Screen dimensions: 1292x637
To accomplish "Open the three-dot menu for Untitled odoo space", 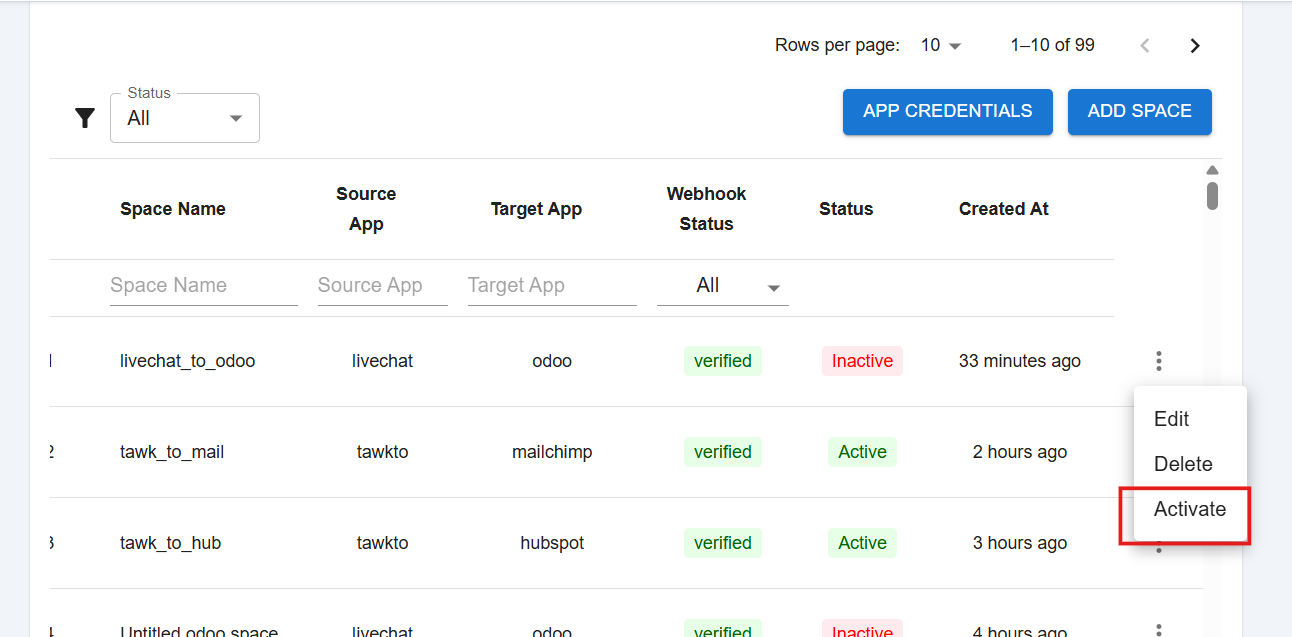I will 1158,631.
